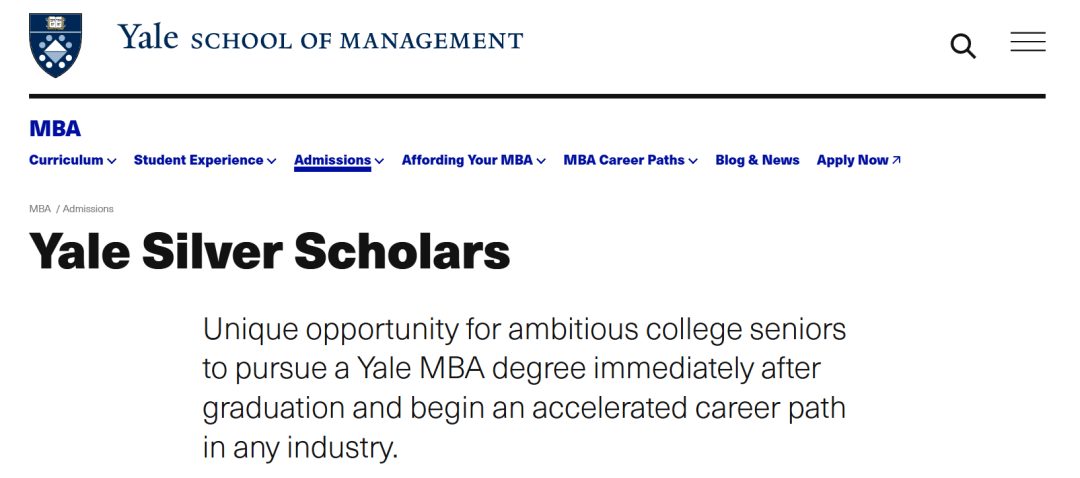Select the Curriculum menu label
The width and height of the screenshot is (1080, 478).
pos(66,160)
